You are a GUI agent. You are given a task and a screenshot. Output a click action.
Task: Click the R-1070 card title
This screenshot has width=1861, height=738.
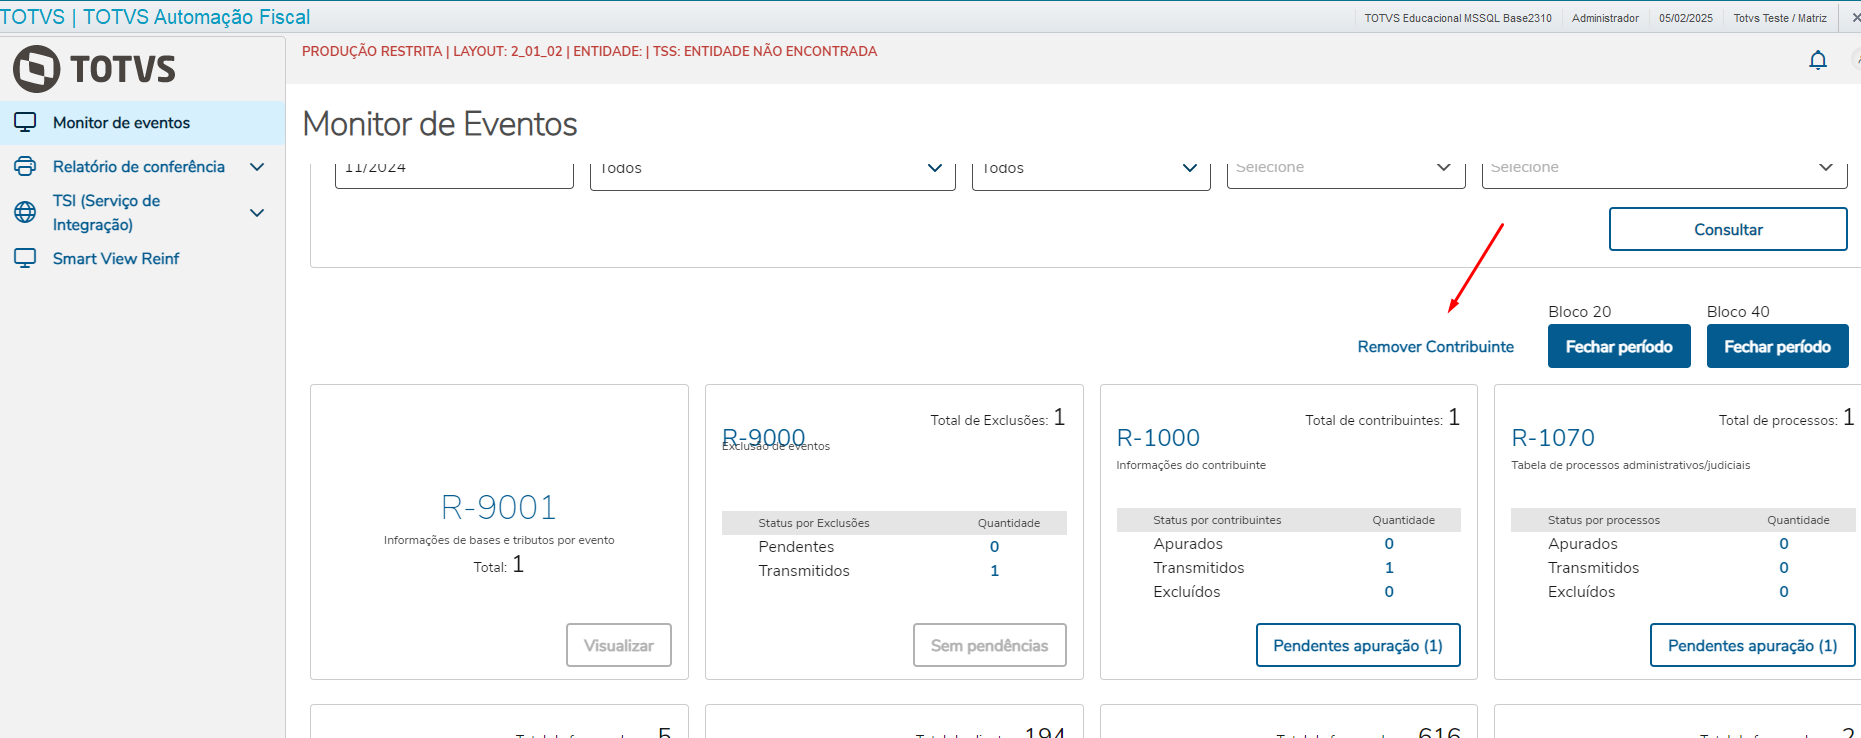[1553, 438]
